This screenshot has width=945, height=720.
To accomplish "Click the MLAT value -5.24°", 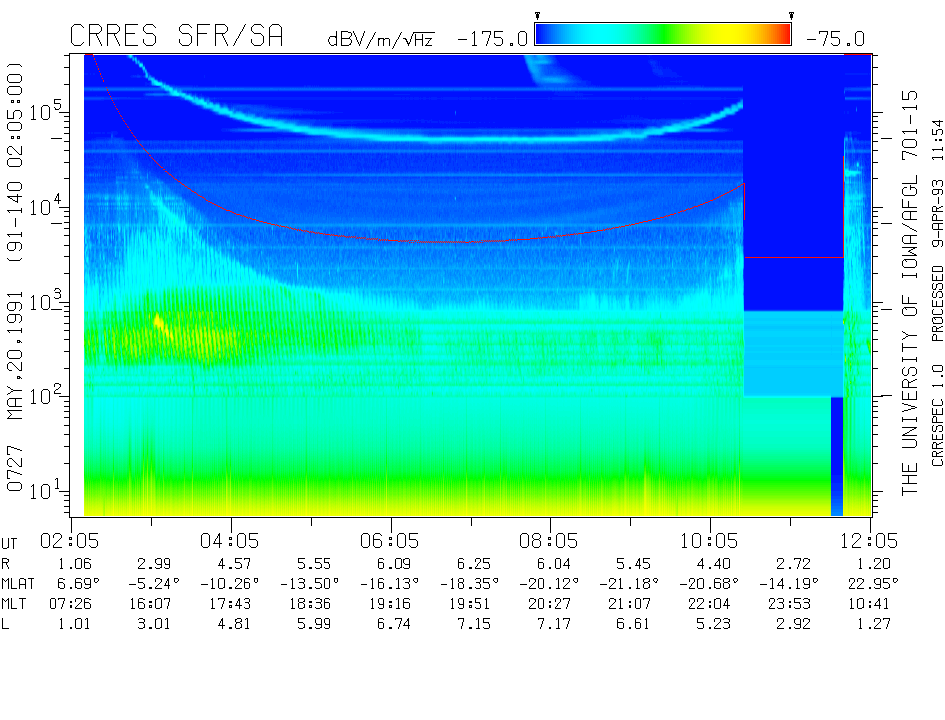I will [154, 583].
